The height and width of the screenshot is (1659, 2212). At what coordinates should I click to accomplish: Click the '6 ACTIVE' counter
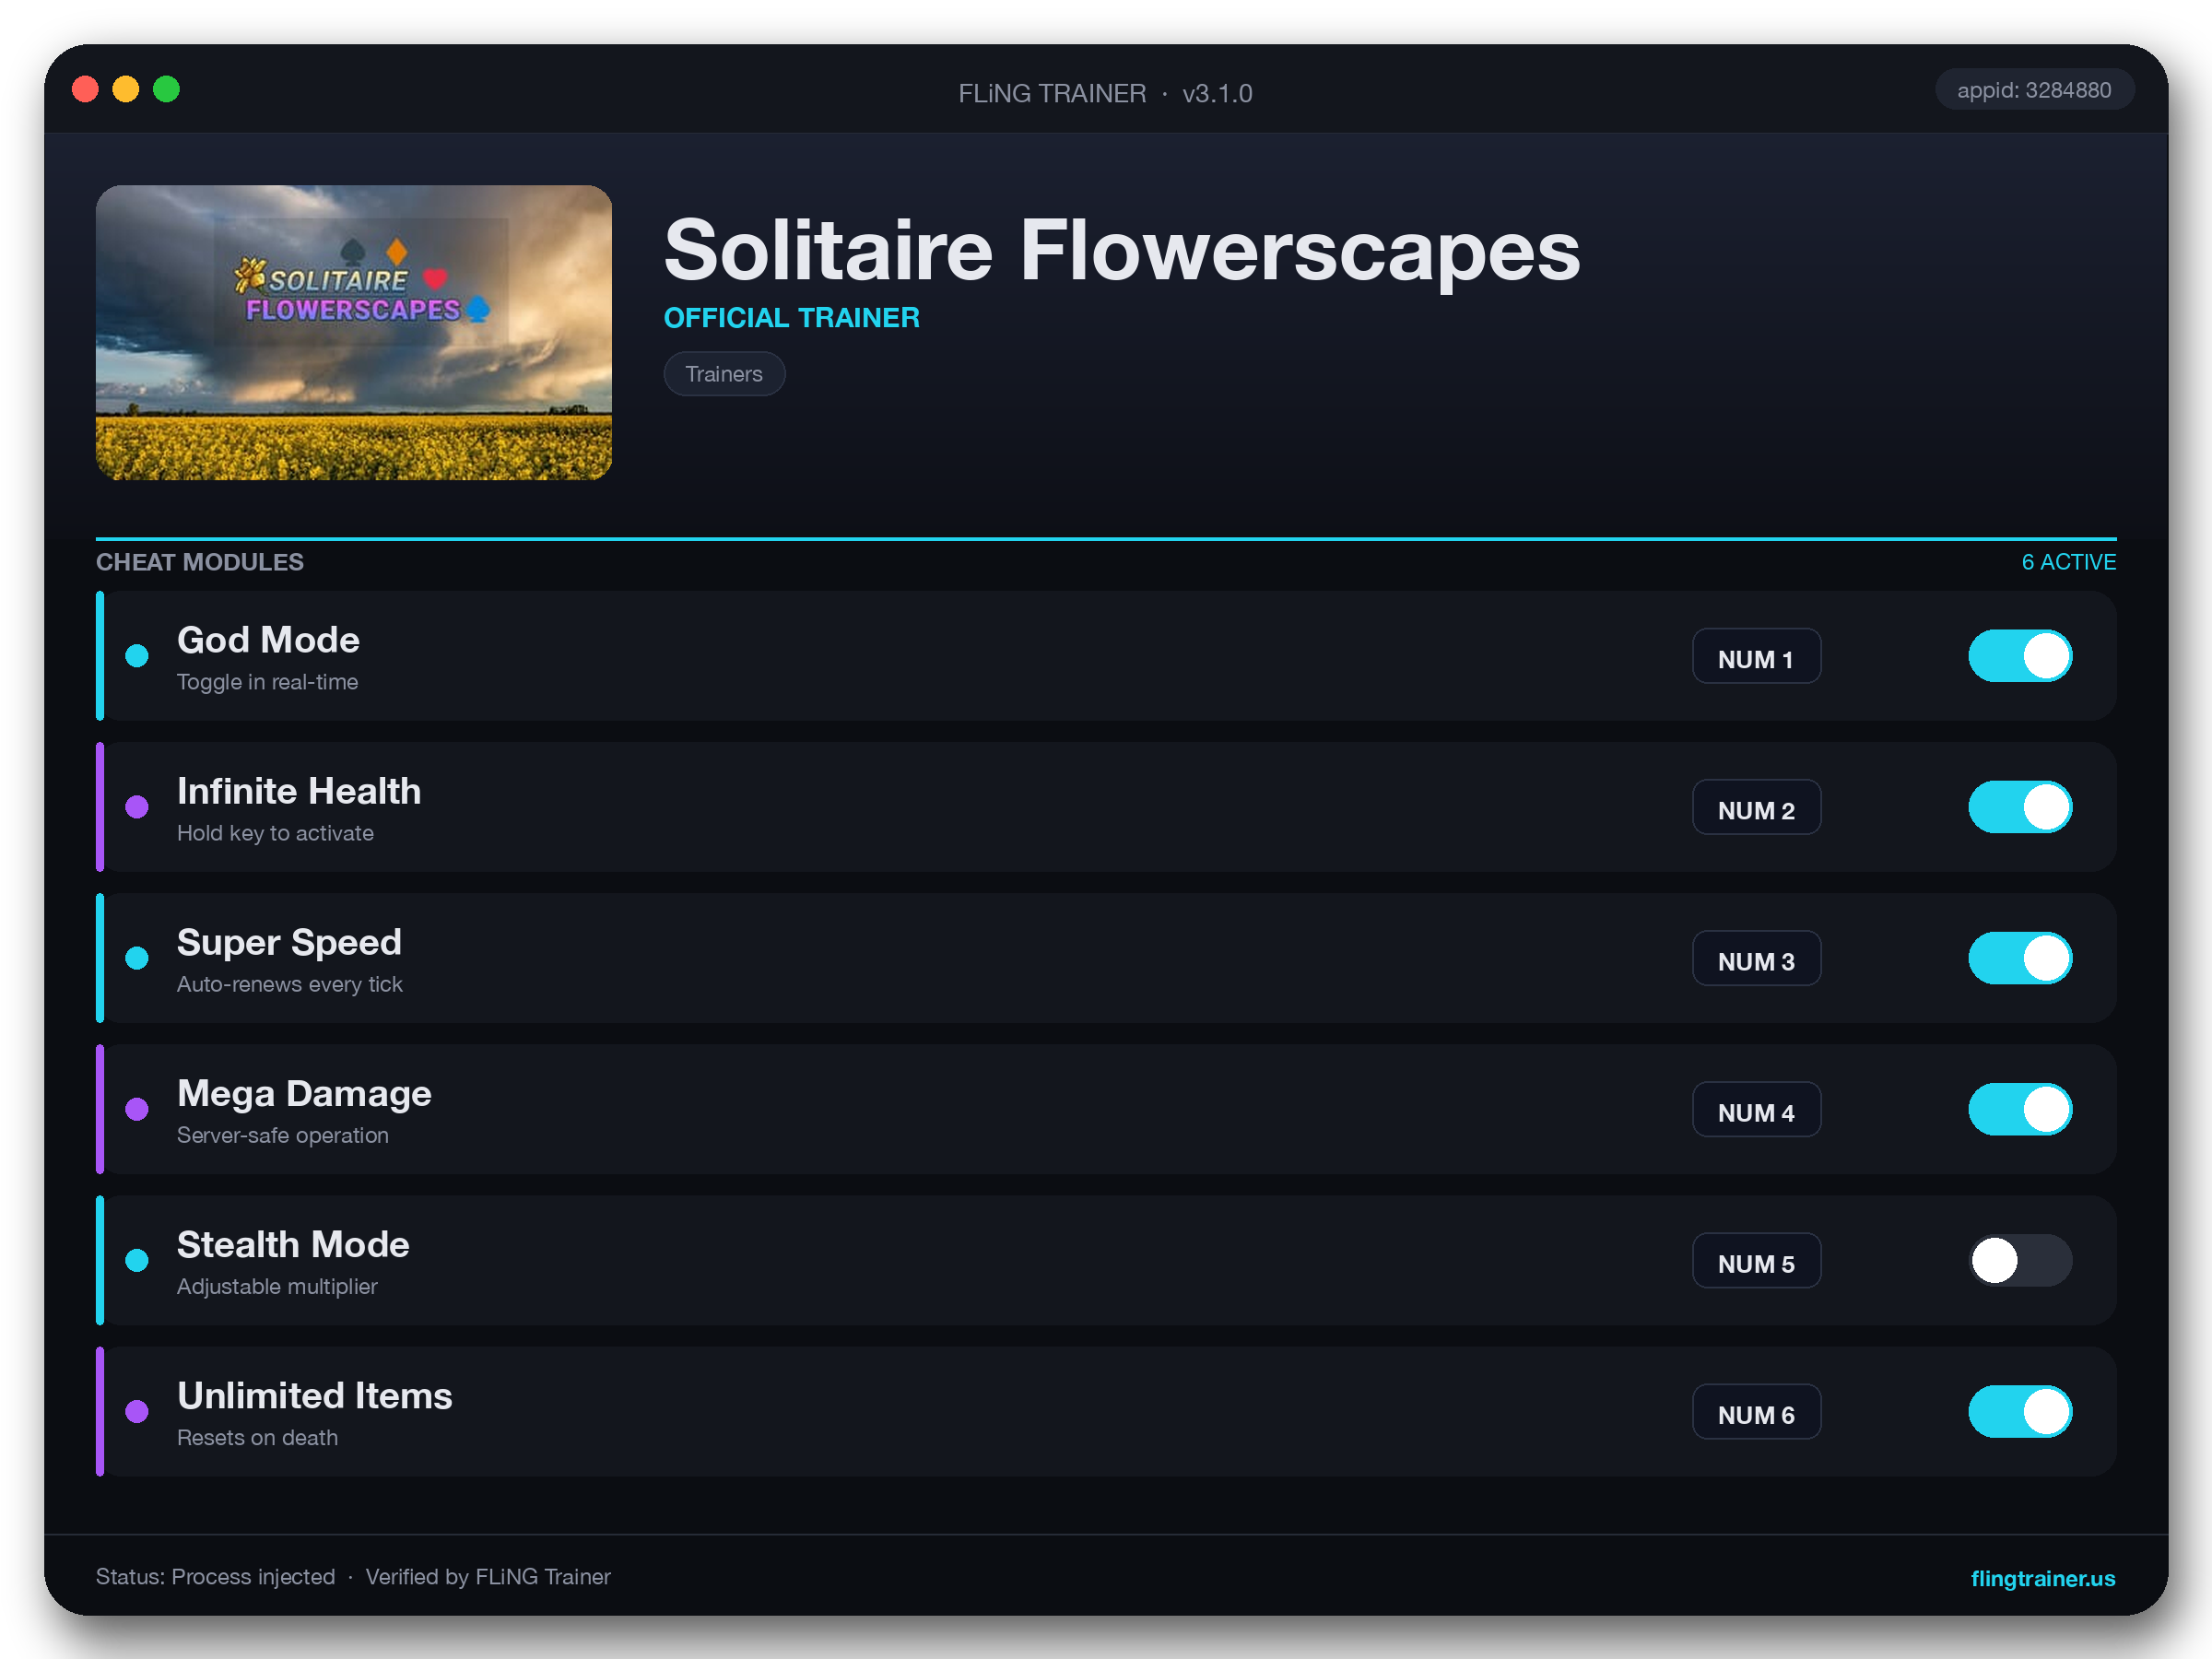tap(2068, 562)
